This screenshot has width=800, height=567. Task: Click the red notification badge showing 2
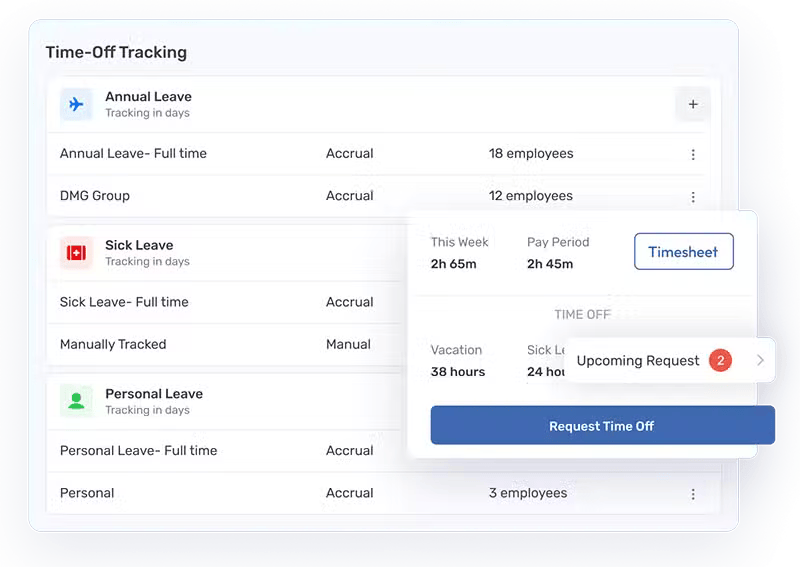coord(720,361)
